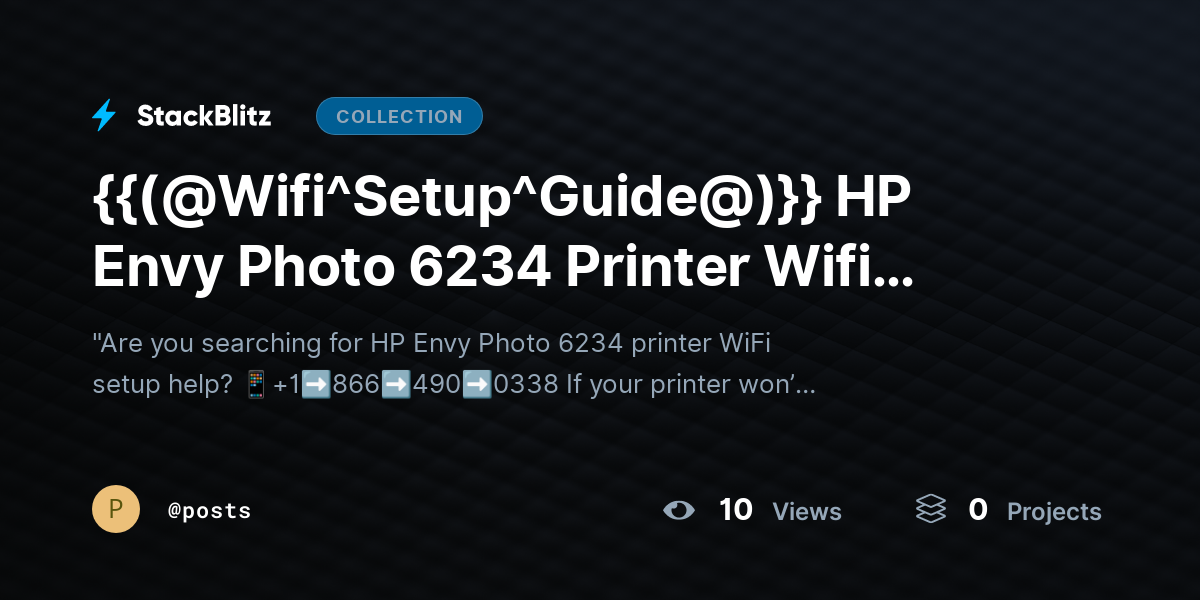1200x600 pixels.
Task: Click the Views label
Action: pos(807,512)
